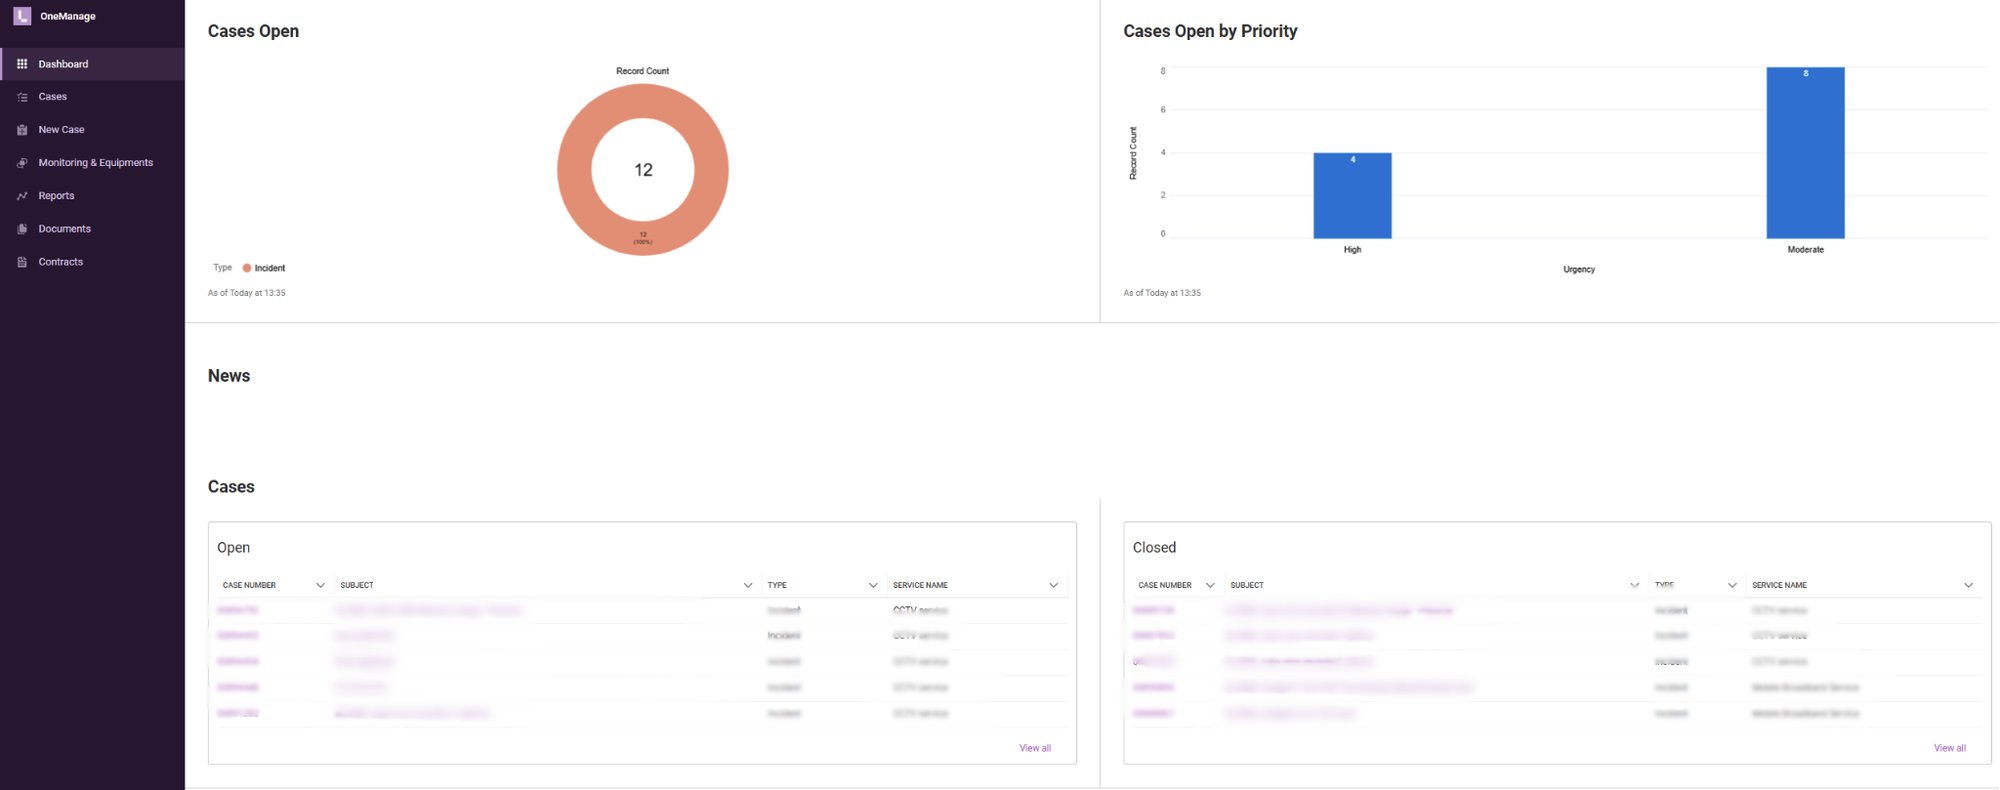The image size is (2000, 790).
Task: Click the Monitoring & Equipments icon
Action: tap(22, 163)
